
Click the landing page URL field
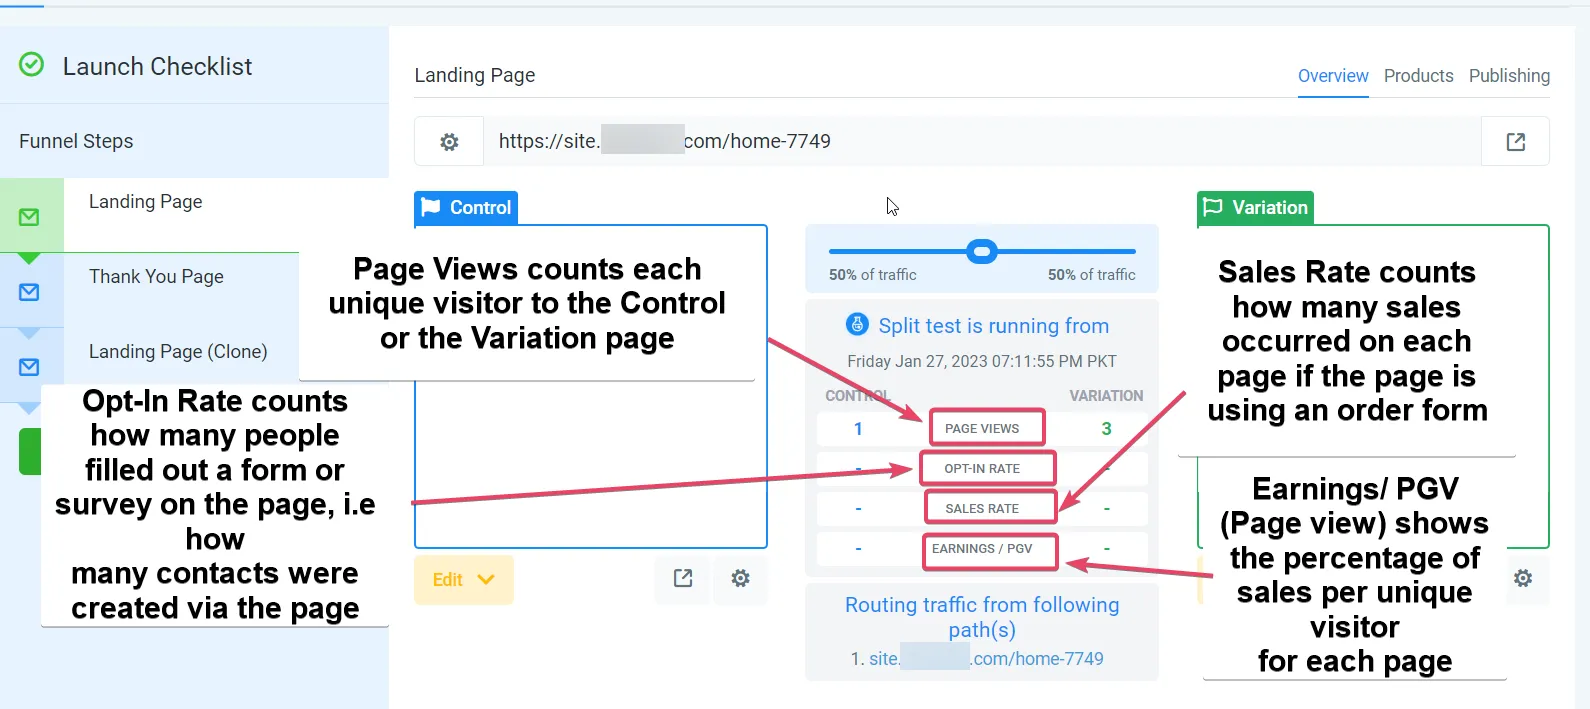pyautogui.click(x=982, y=142)
